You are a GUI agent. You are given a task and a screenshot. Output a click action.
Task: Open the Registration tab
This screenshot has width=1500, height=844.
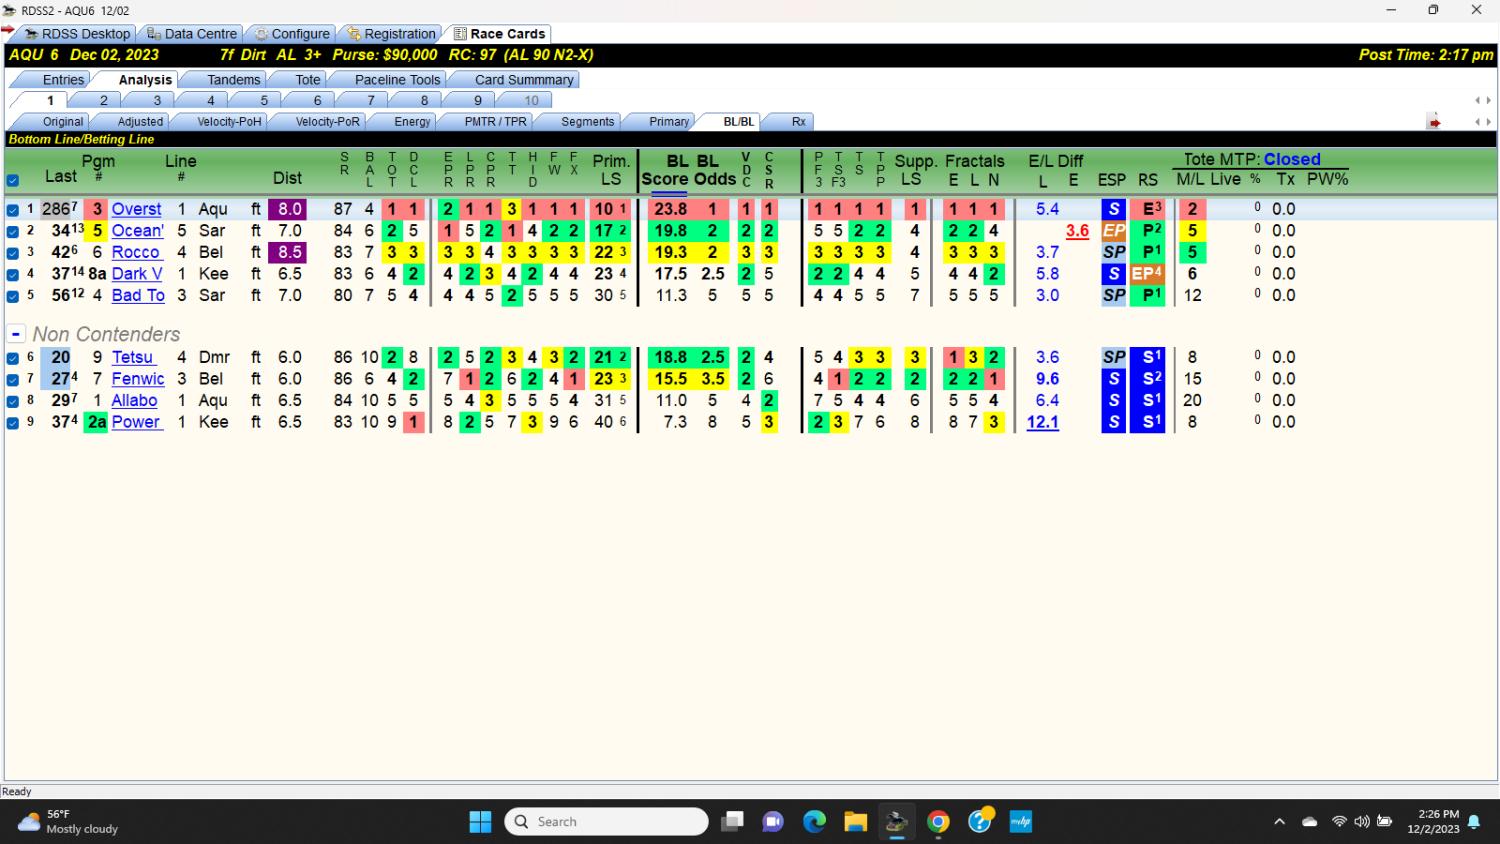pyautogui.click(x=390, y=34)
